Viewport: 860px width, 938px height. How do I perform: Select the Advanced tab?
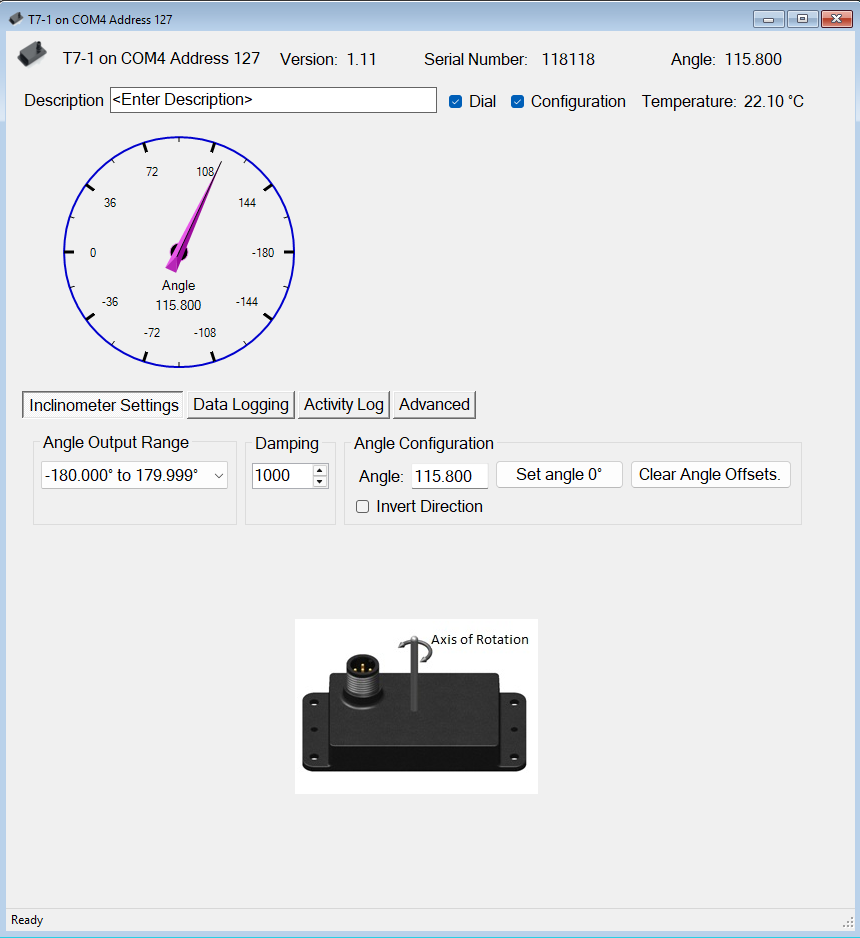[x=433, y=404]
